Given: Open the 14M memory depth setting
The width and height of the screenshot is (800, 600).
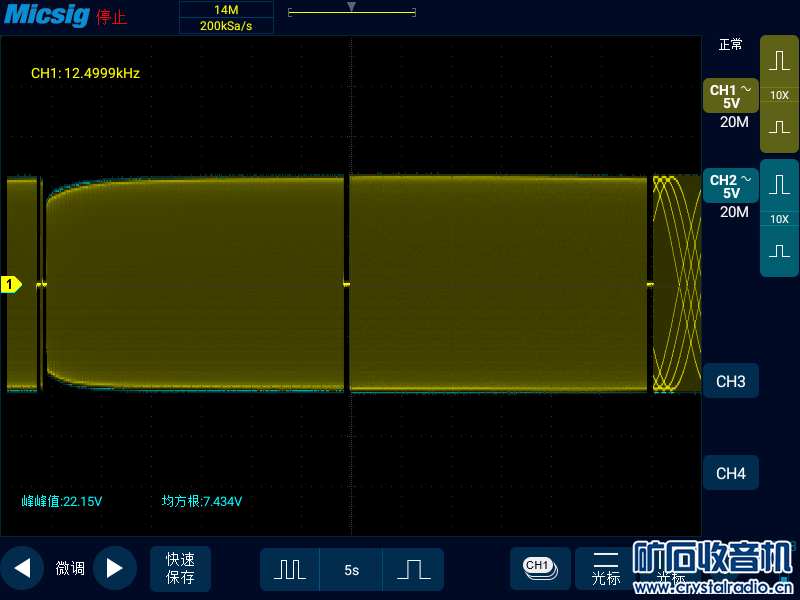Looking at the screenshot, I should tap(226, 9).
